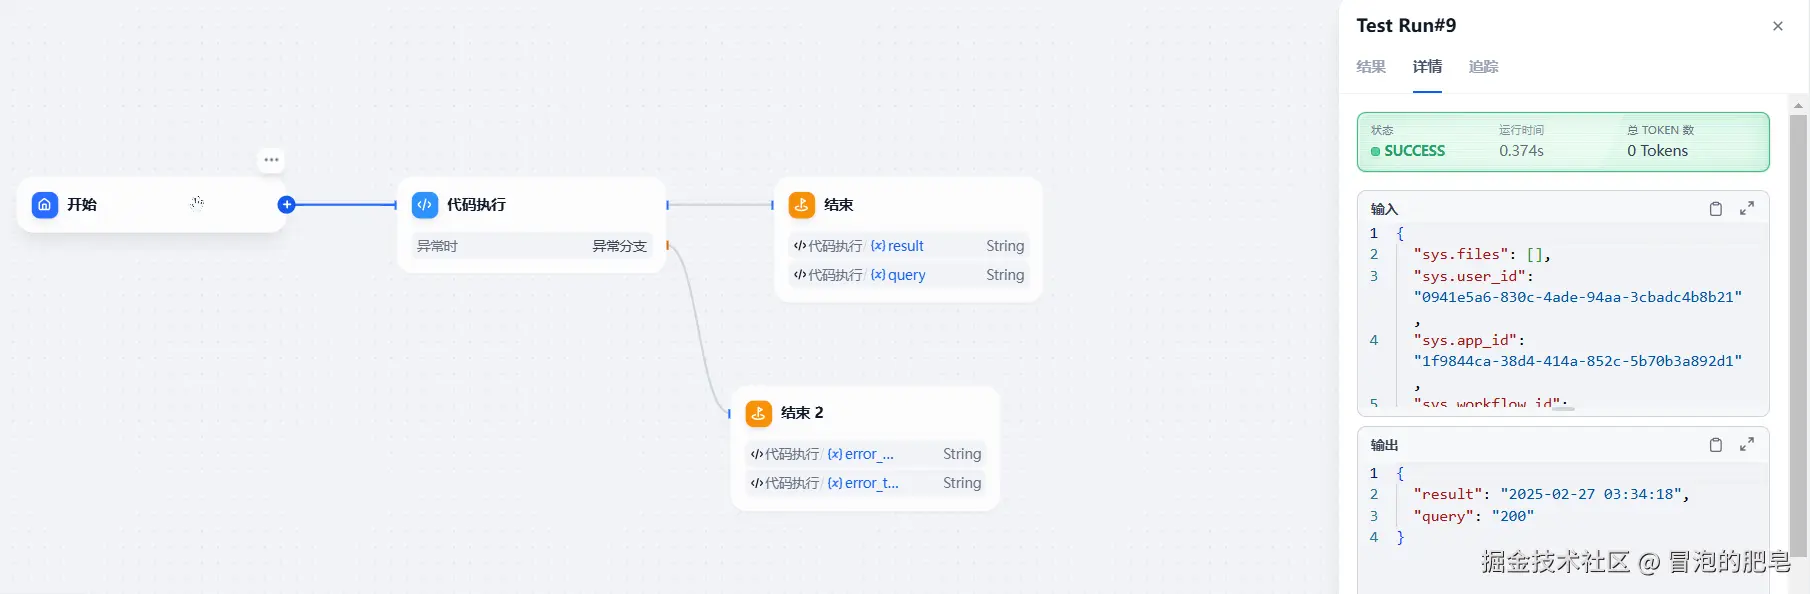Viewport: 1810px width, 594px height.
Task: Switch to the 结果 tab
Action: (1371, 67)
